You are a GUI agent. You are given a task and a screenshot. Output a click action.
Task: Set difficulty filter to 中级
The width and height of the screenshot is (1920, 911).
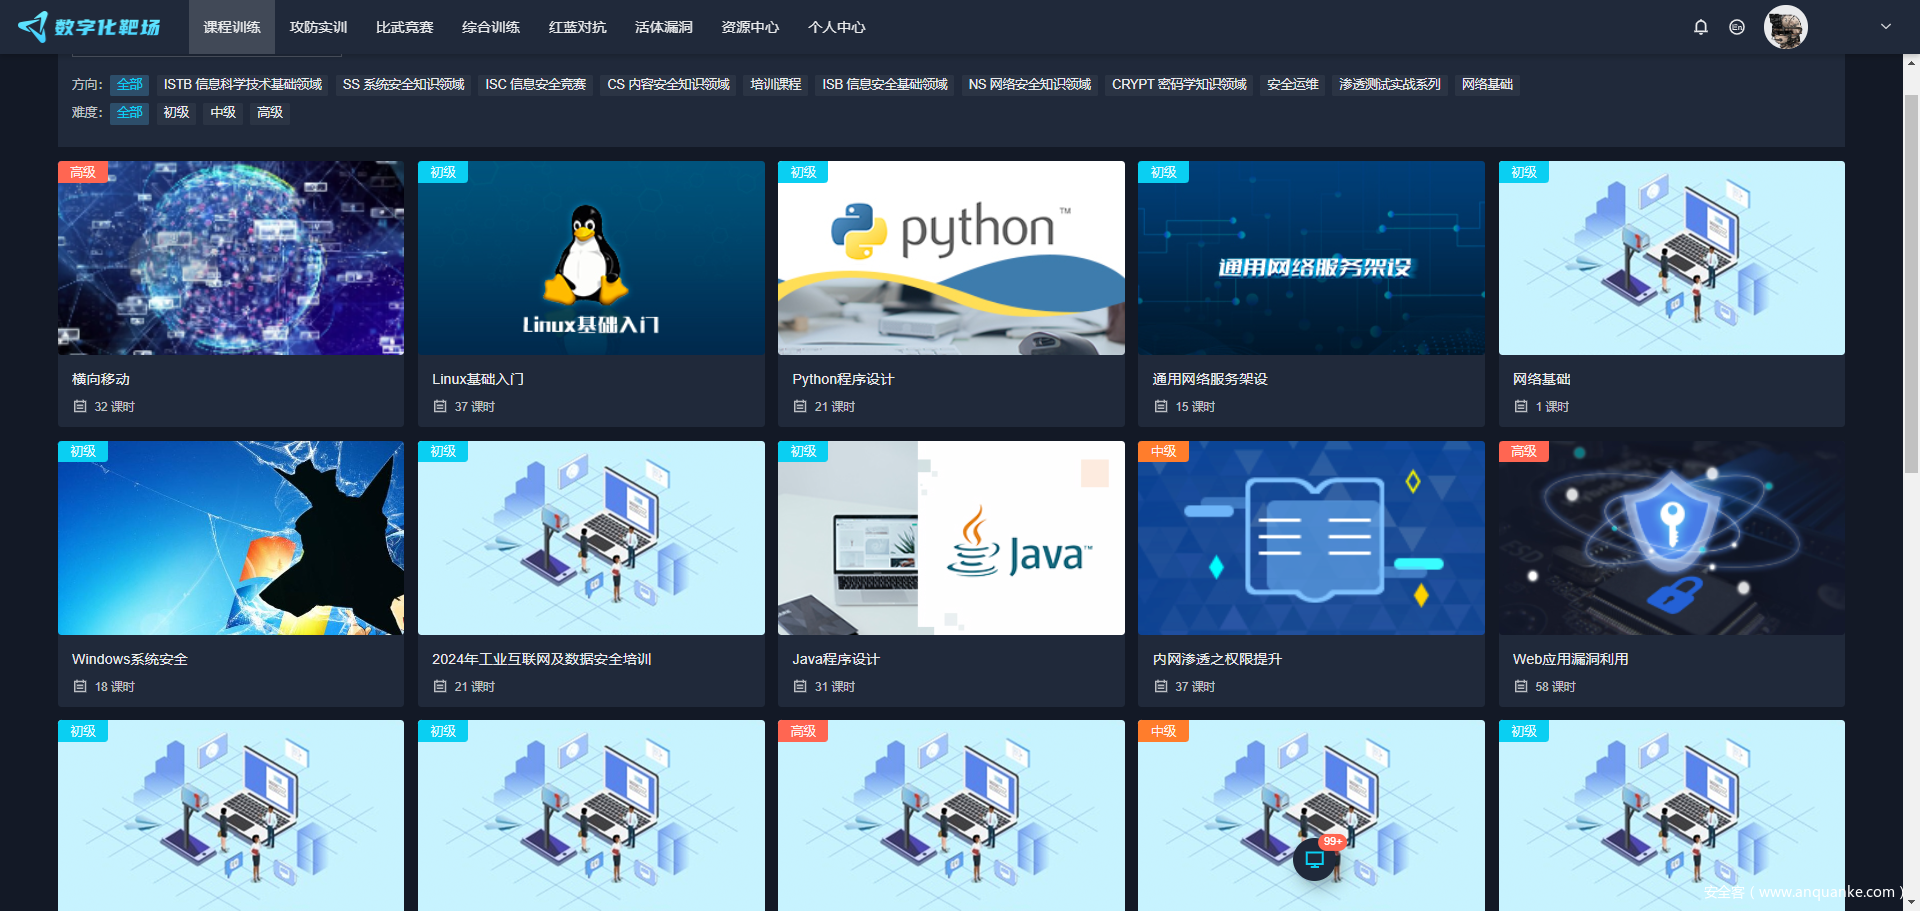click(223, 113)
